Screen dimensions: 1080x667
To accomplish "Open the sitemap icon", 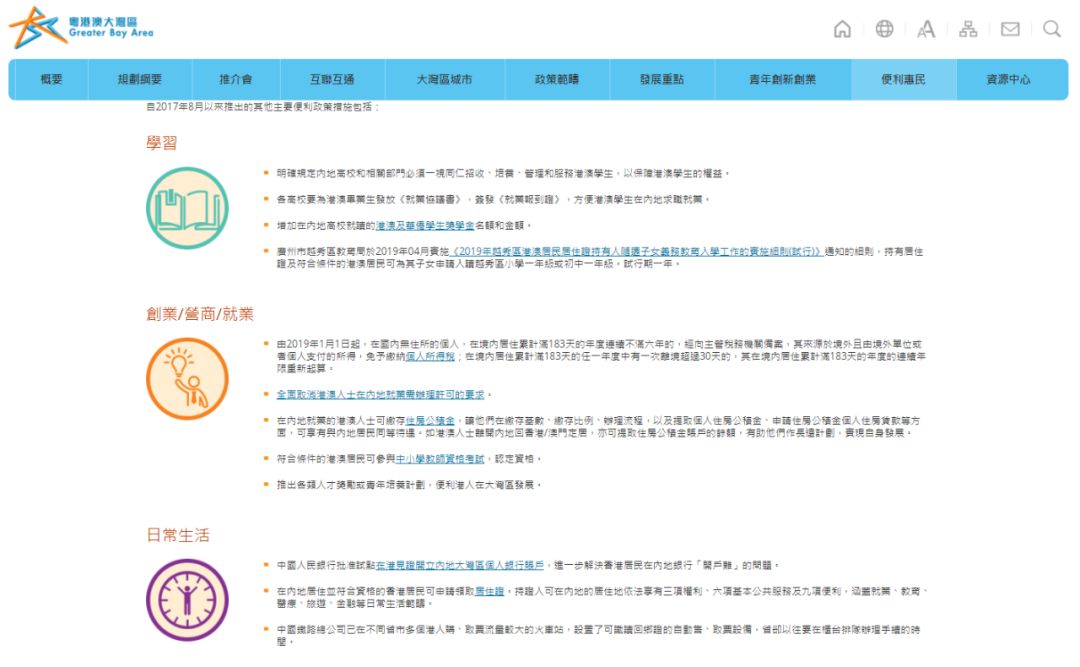I will click(966, 30).
